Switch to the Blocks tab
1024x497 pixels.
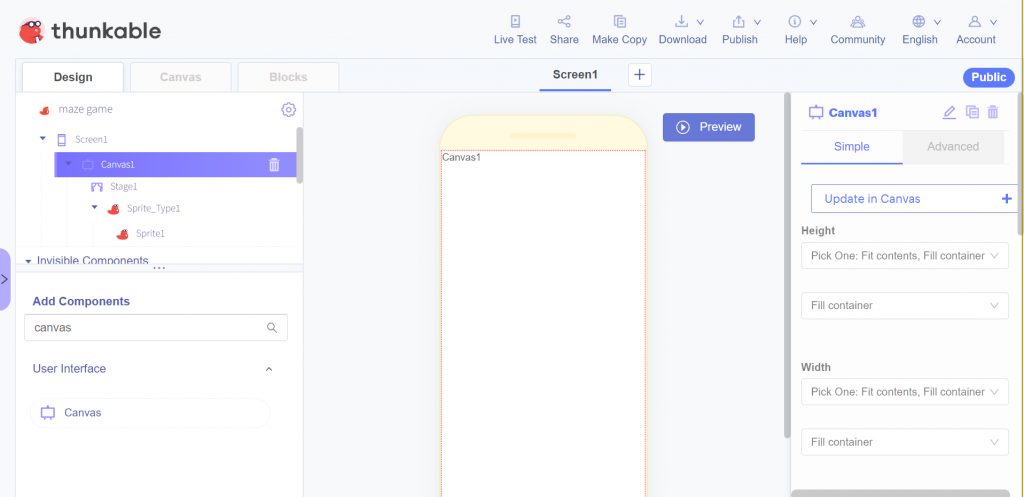tap(288, 77)
